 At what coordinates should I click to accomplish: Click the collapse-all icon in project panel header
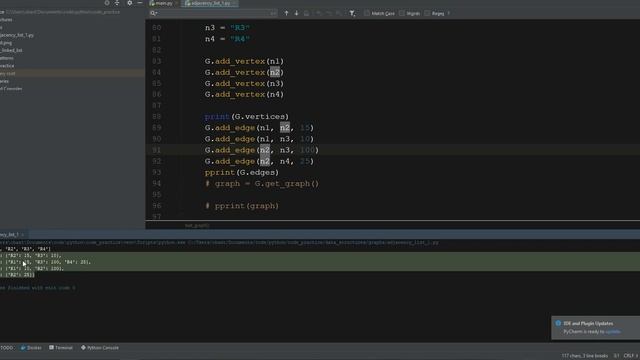click(117, 3)
